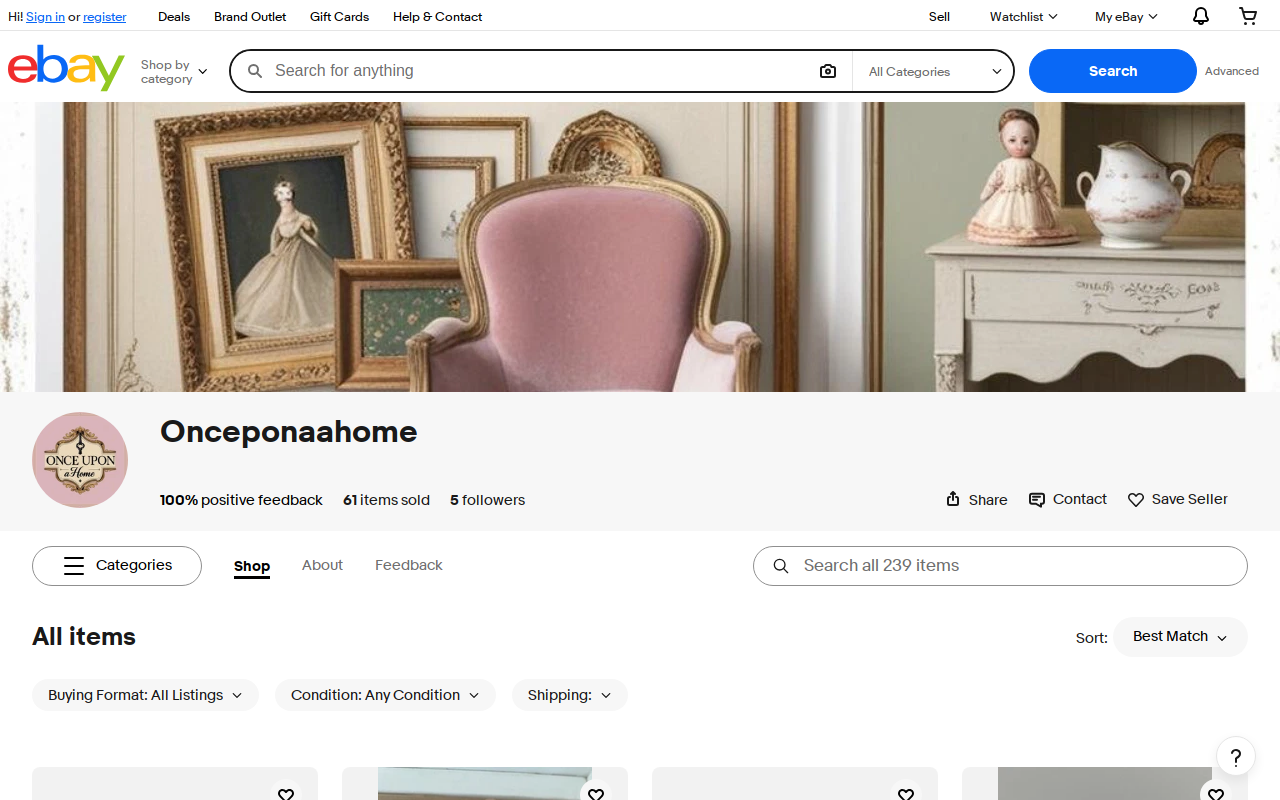Viewport: 1280px width, 800px height.
Task: Click the Onceponaahome seller avatar logo
Action: tap(80, 460)
